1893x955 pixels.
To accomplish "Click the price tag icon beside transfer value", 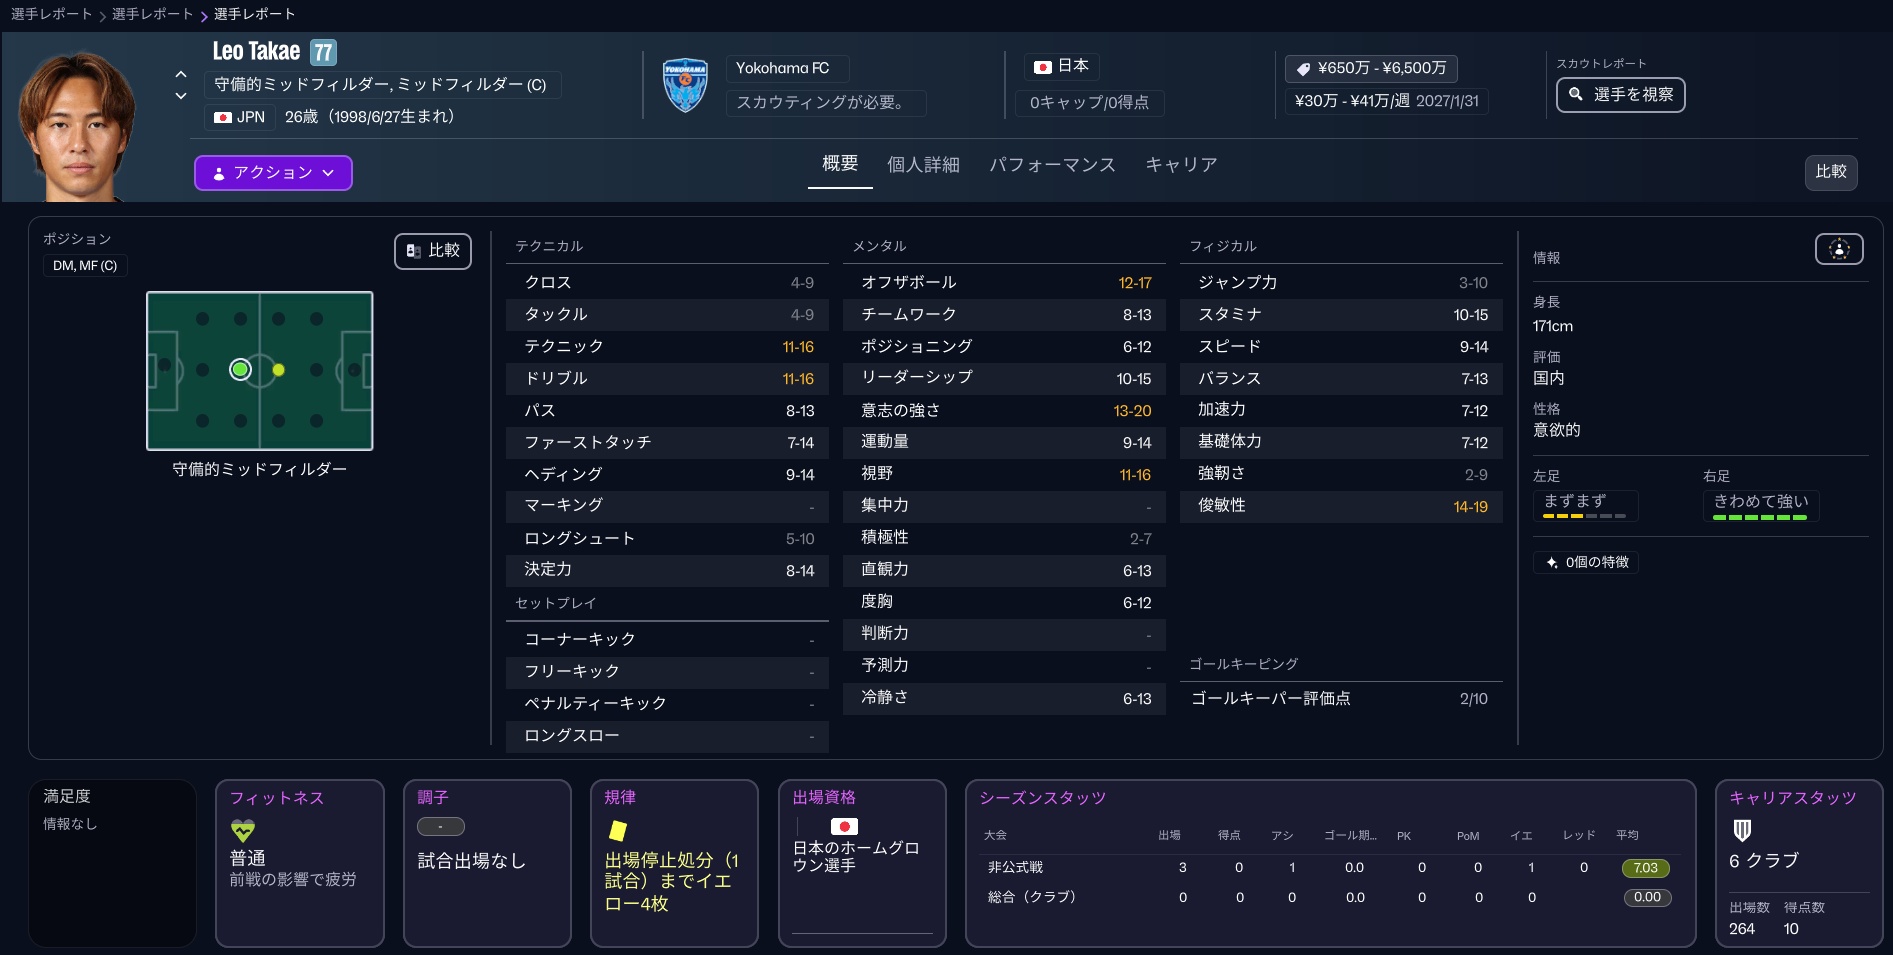I will [x=1303, y=69].
